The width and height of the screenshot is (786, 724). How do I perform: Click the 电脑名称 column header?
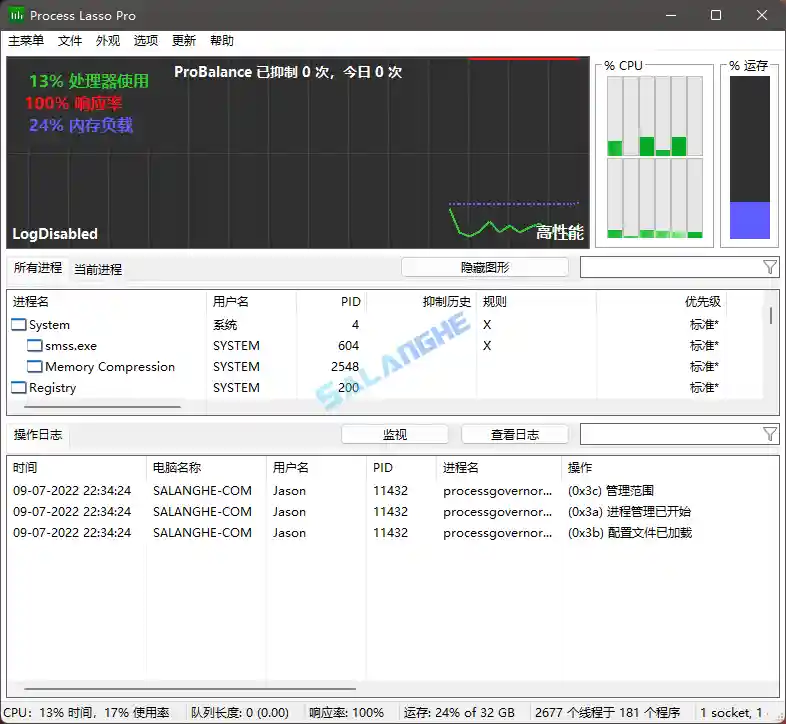(x=206, y=468)
